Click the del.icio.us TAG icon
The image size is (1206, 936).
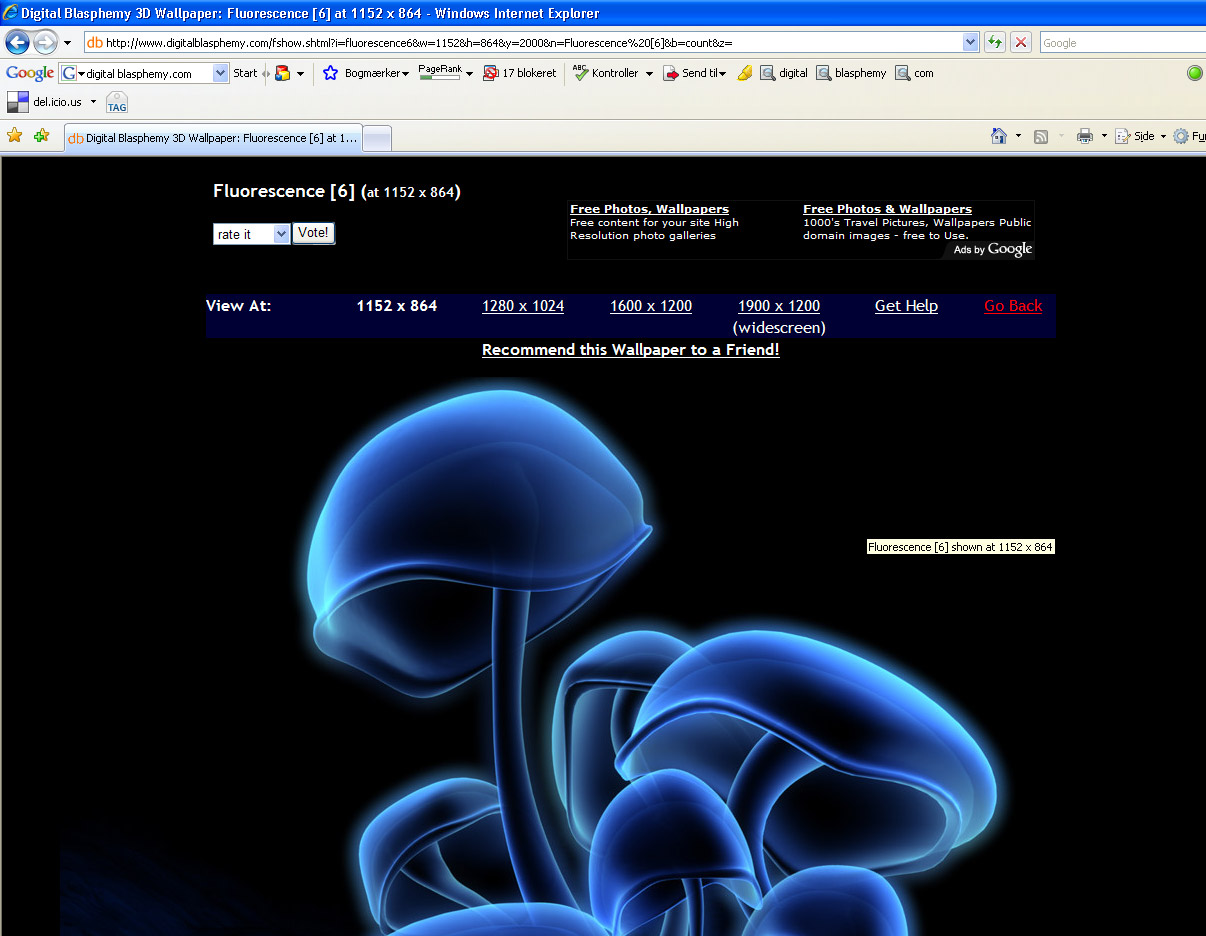coord(117,102)
